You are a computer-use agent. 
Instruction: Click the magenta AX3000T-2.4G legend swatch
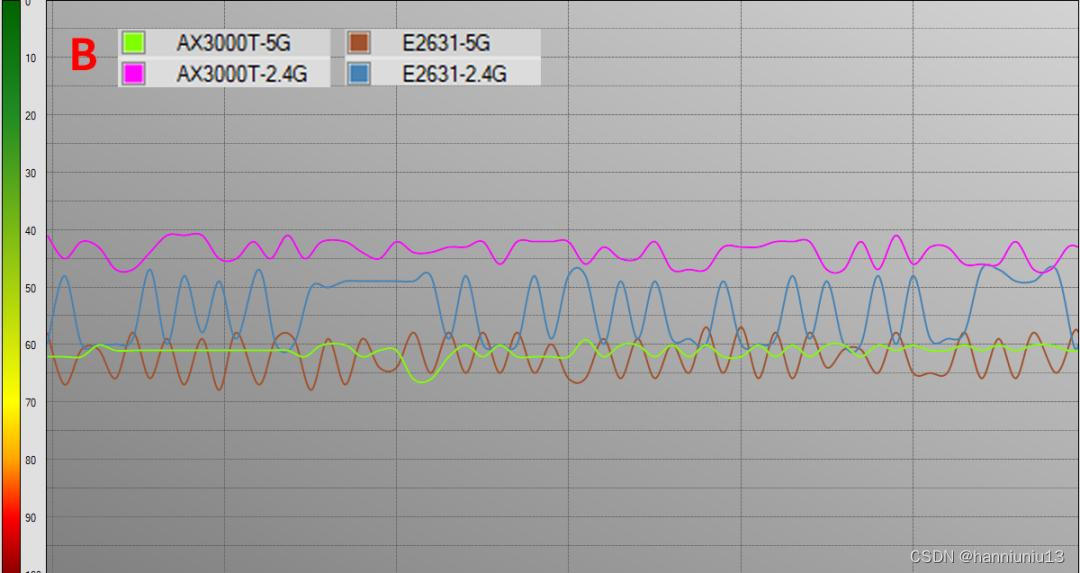pos(133,73)
